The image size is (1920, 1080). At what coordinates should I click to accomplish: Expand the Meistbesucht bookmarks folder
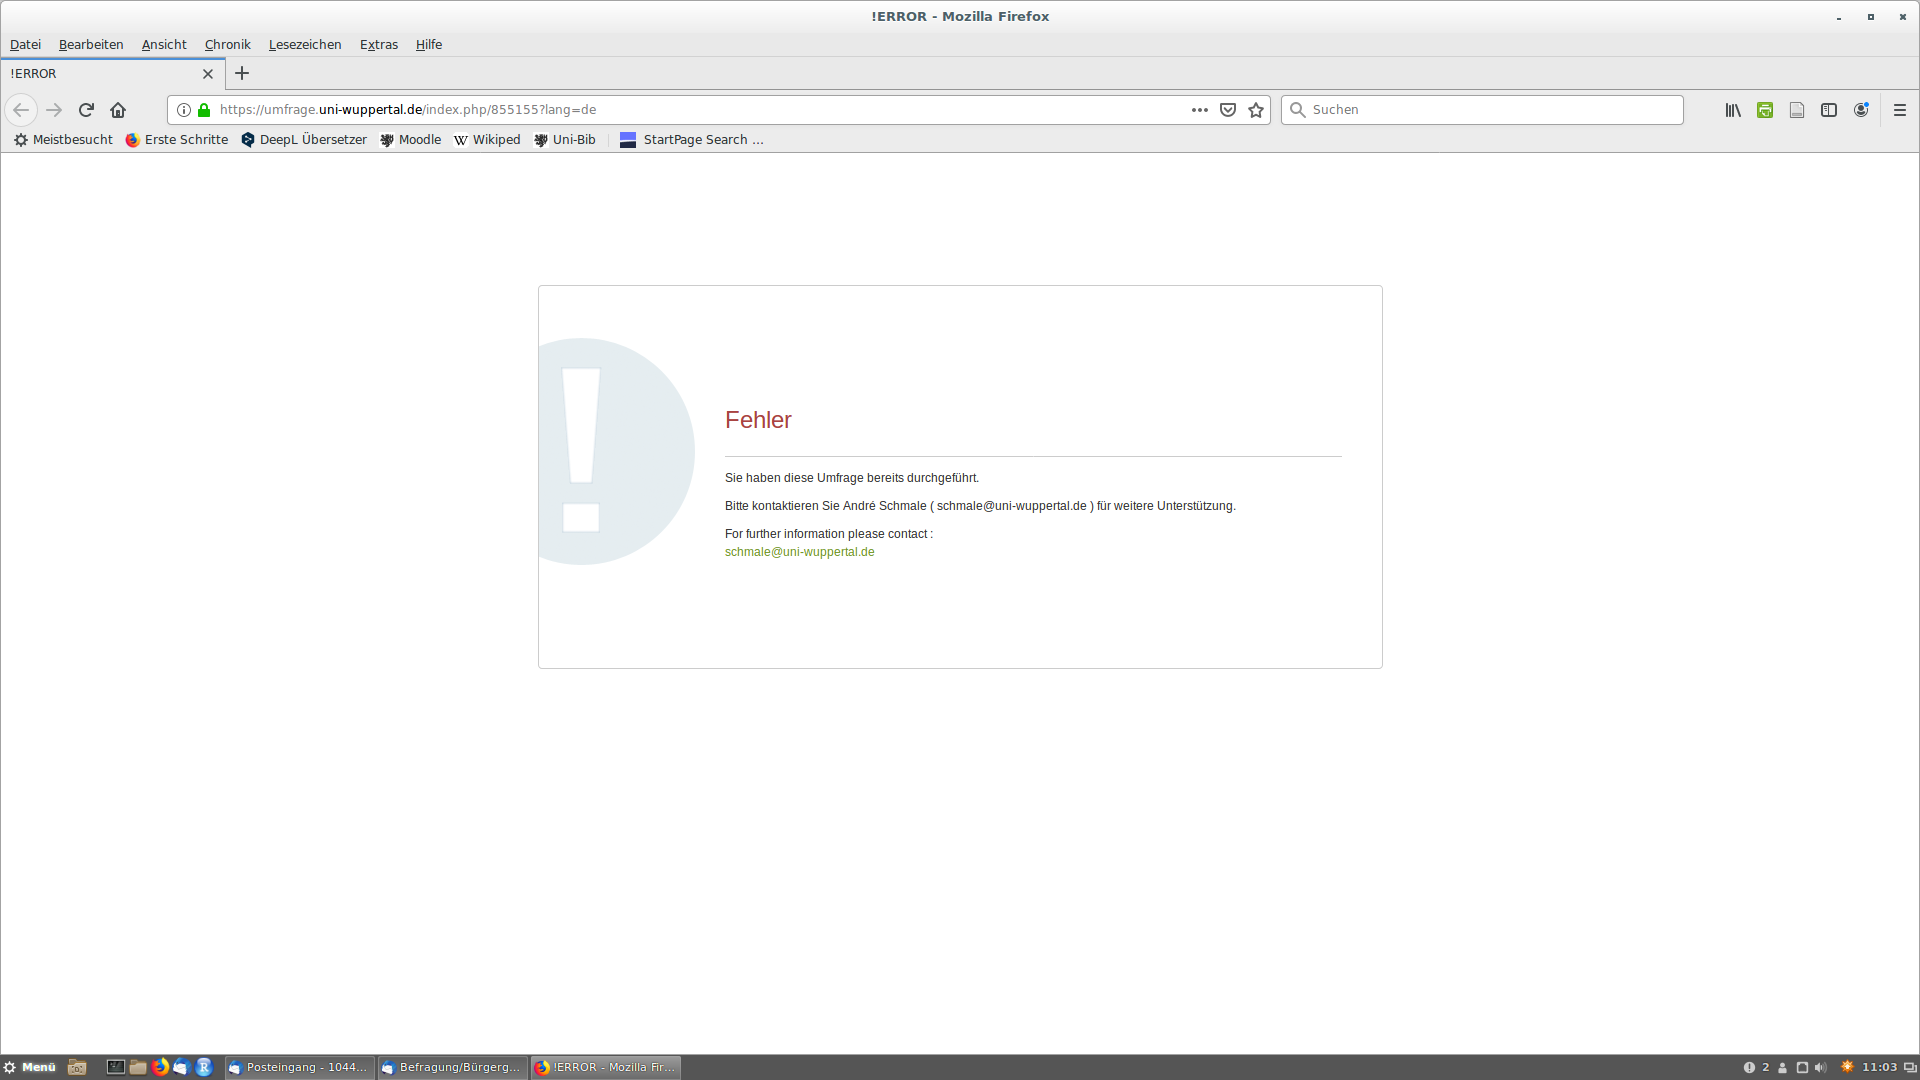pos(64,140)
